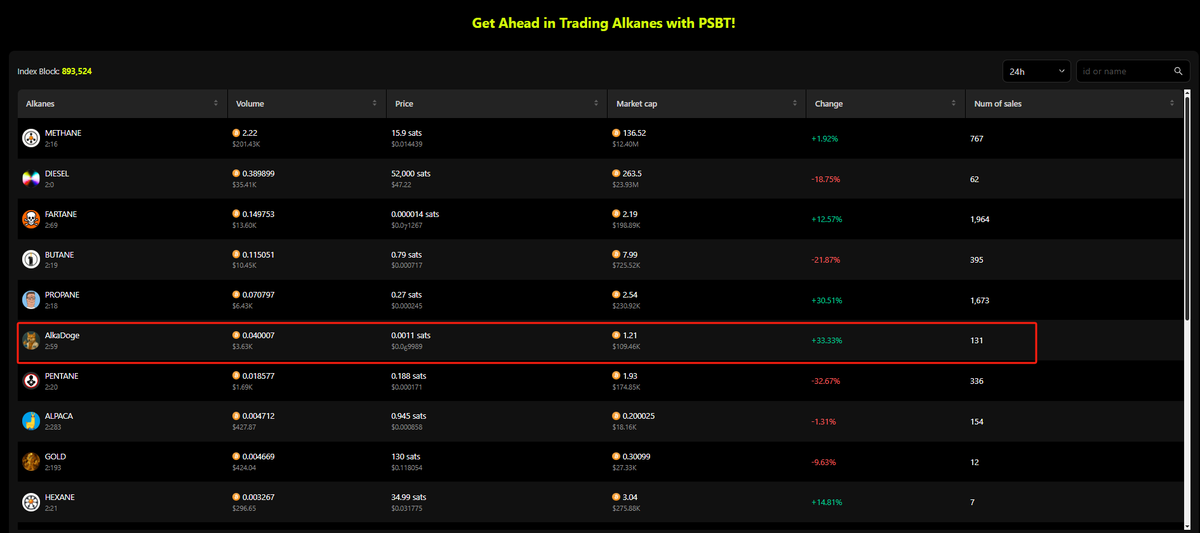The height and width of the screenshot is (533, 1200).
Task: Click the id or name search field
Action: [x=1124, y=71]
